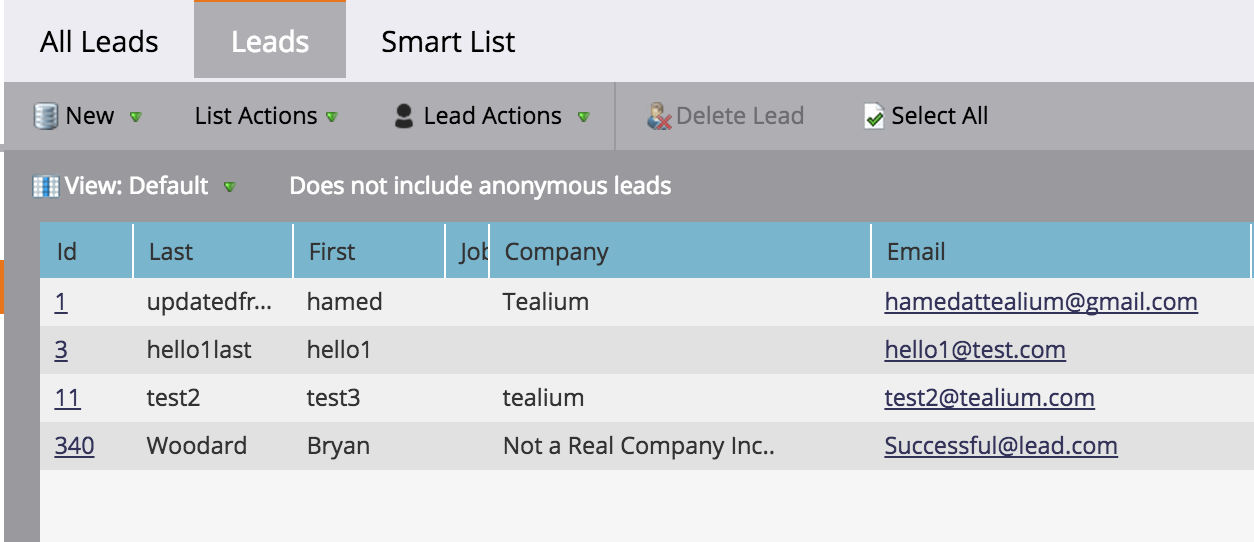
Task: Switch to the All Leads tab
Action: (99, 42)
